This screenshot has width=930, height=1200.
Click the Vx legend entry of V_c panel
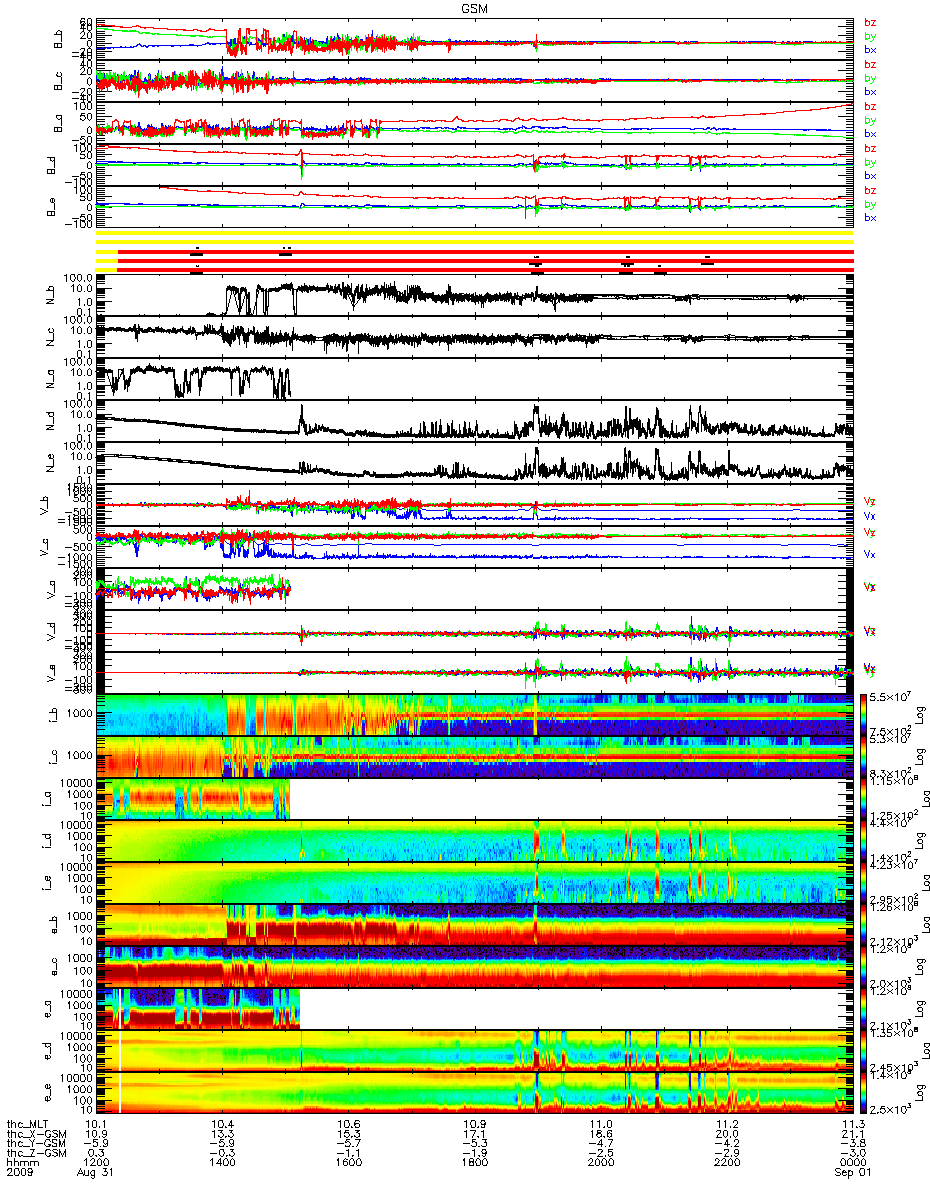[x=870, y=555]
